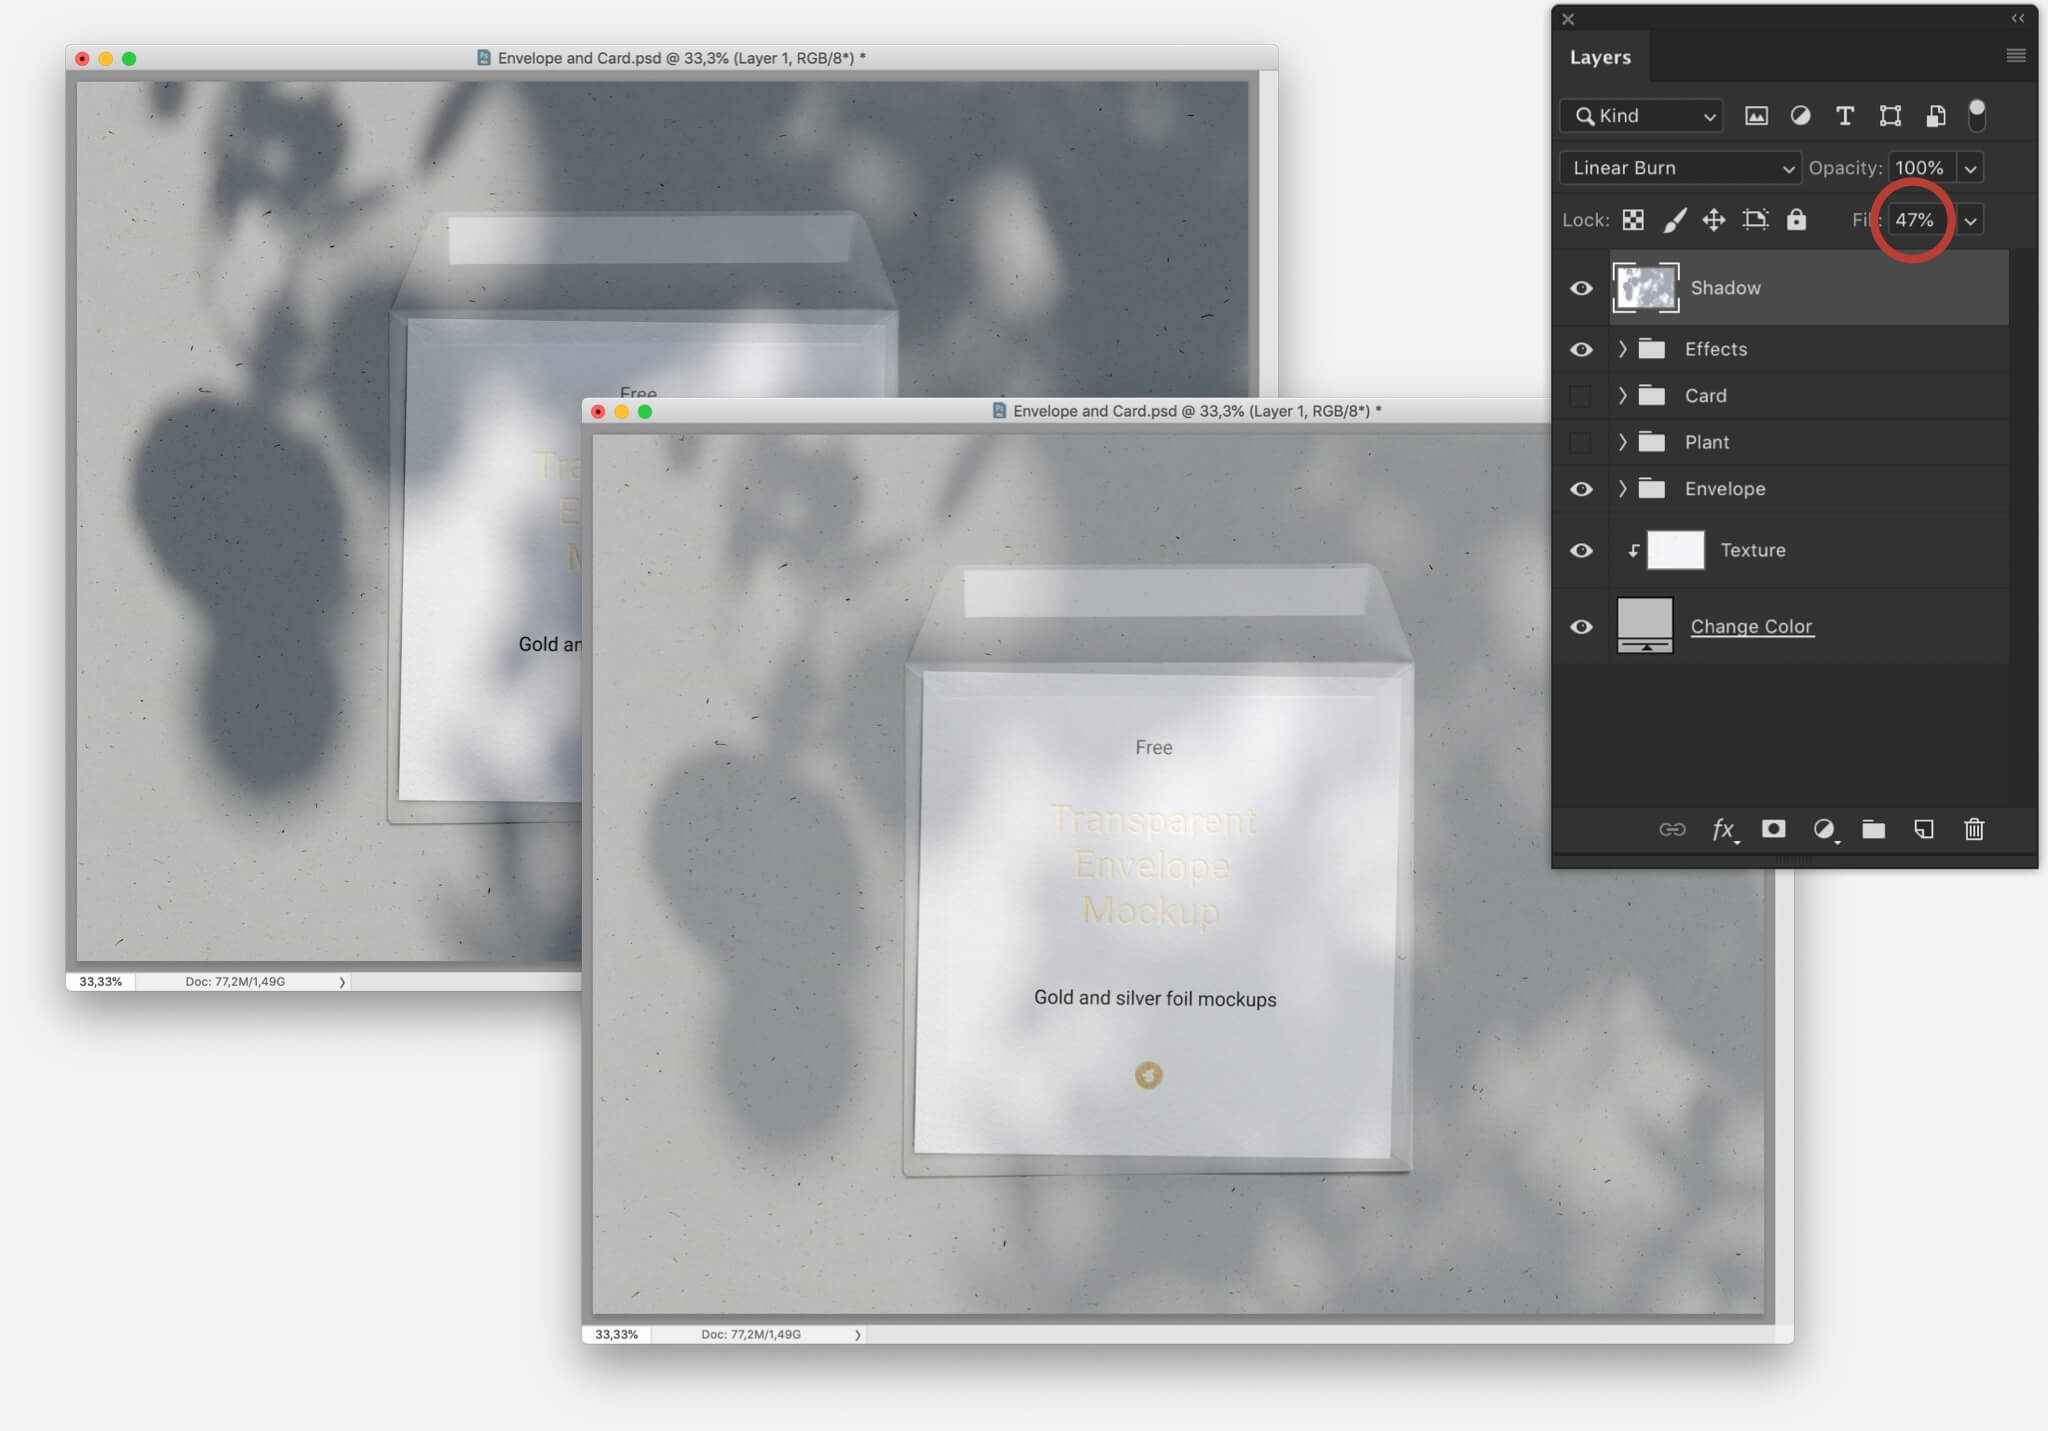Create a new group folder icon
The height and width of the screenshot is (1431, 2048).
[x=1874, y=829]
